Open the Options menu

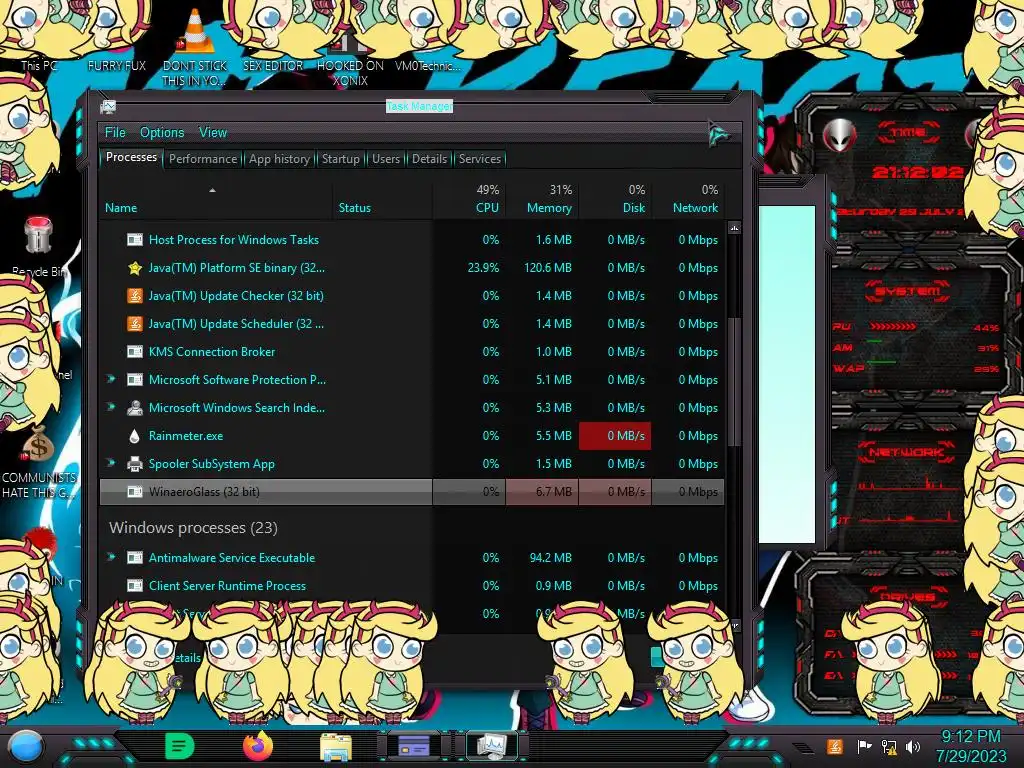pyautogui.click(x=162, y=133)
